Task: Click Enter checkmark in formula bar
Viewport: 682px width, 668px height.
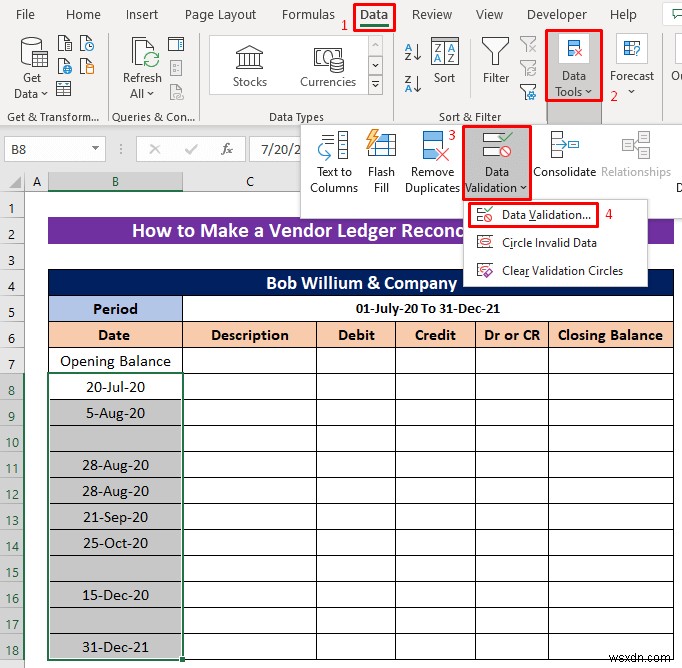Action: tap(191, 149)
